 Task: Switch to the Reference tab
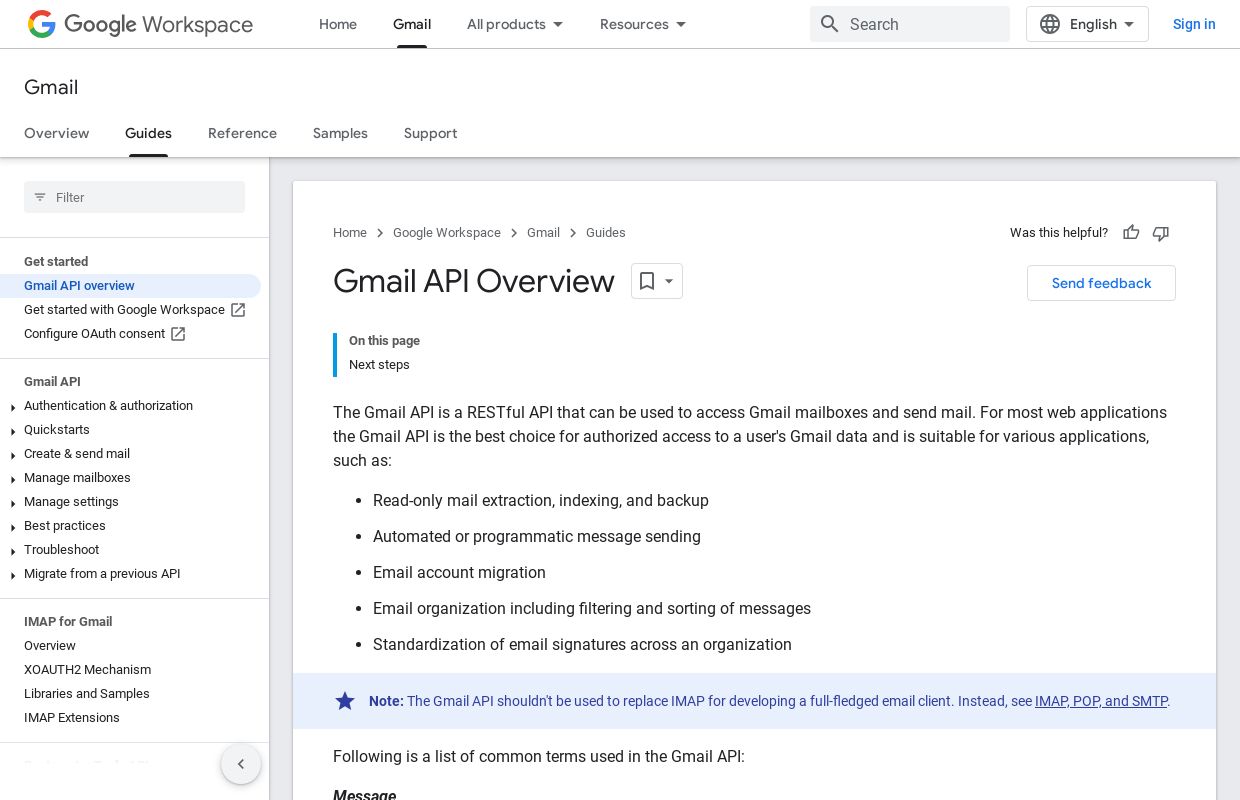click(x=242, y=133)
